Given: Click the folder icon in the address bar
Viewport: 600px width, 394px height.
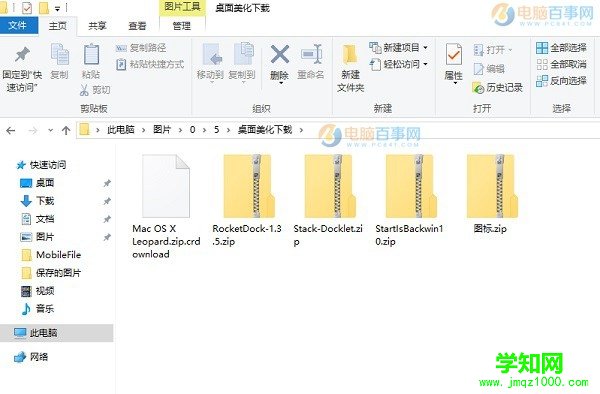Looking at the screenshot, I should [x=85, y=130].
